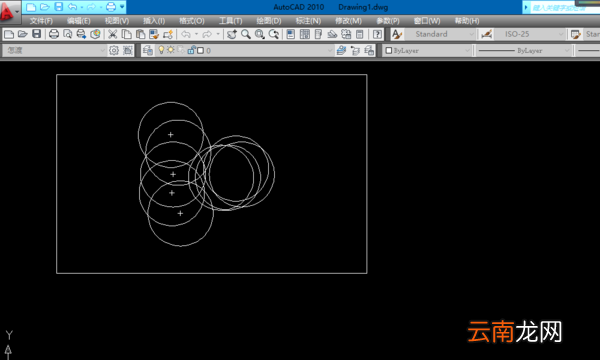Click the Cut scissors icon
This screenshot has height=360, width=600.
tap(112, 34)
